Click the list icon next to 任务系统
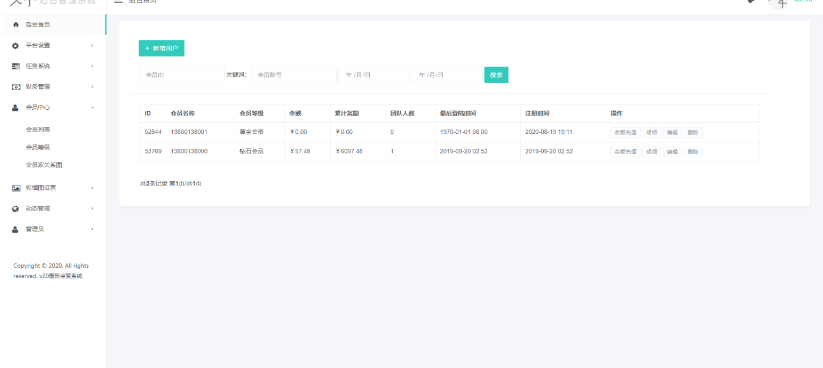 coord(16,66)
